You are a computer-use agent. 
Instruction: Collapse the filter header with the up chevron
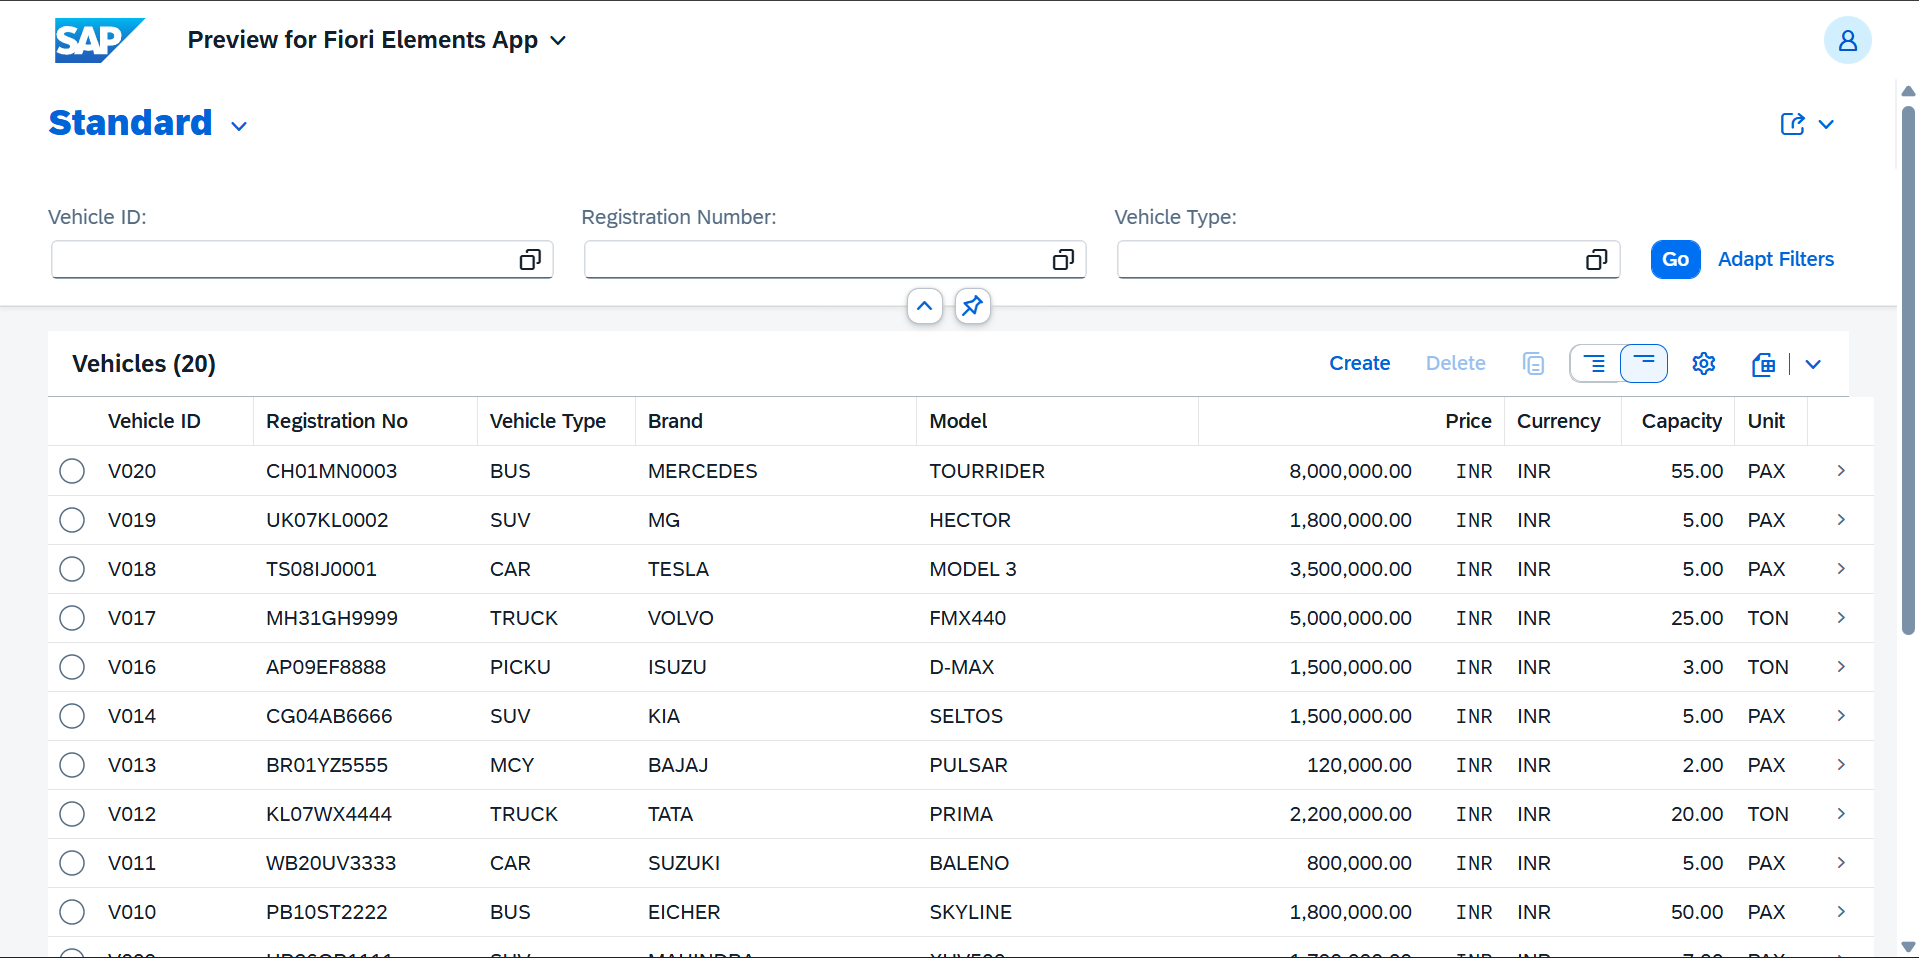925,306
